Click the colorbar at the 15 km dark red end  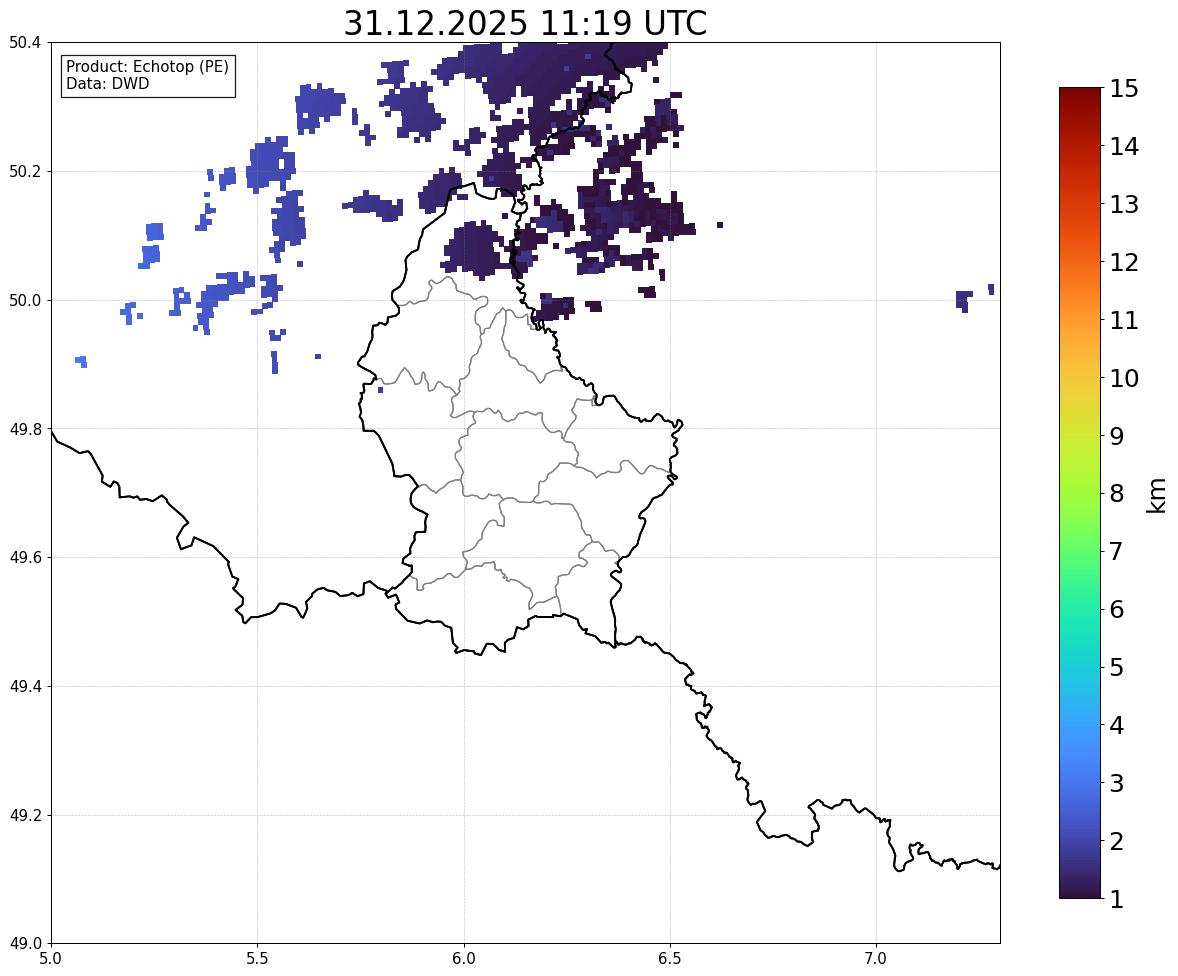1080,91
